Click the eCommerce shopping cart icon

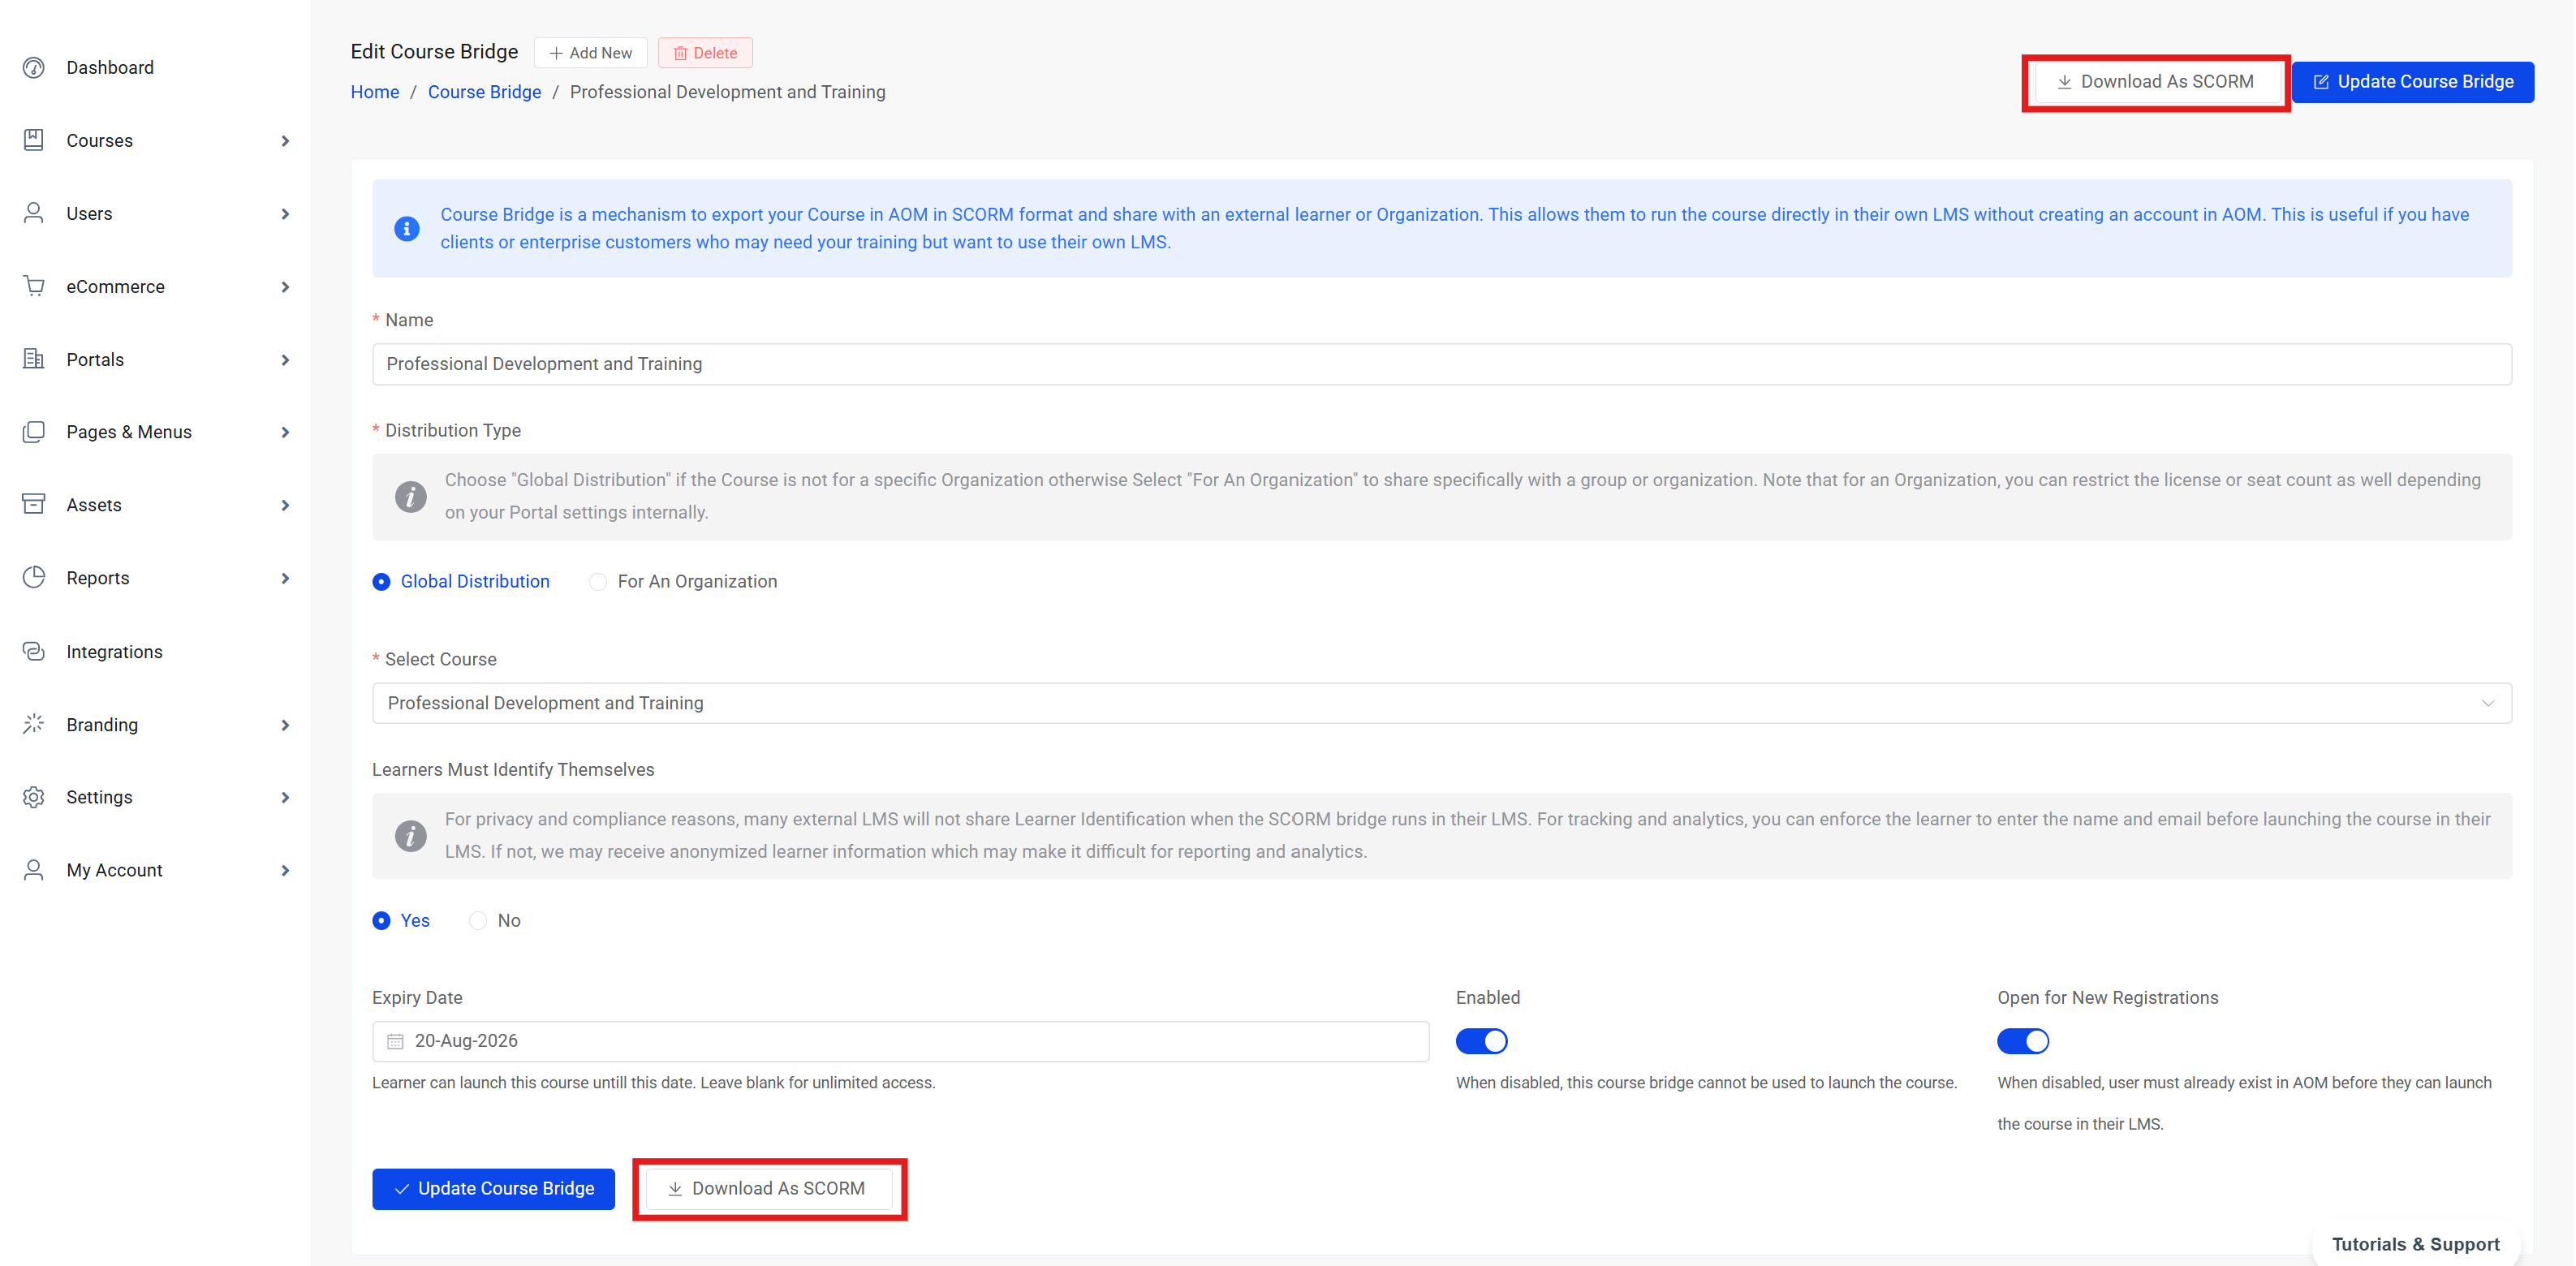(34, 286)
